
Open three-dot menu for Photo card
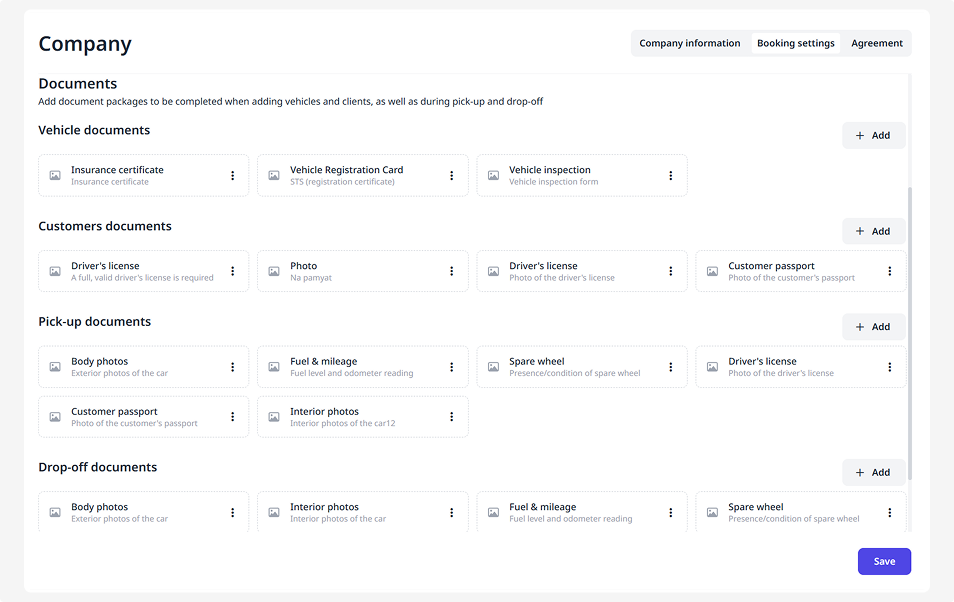(x=452, y=272)
